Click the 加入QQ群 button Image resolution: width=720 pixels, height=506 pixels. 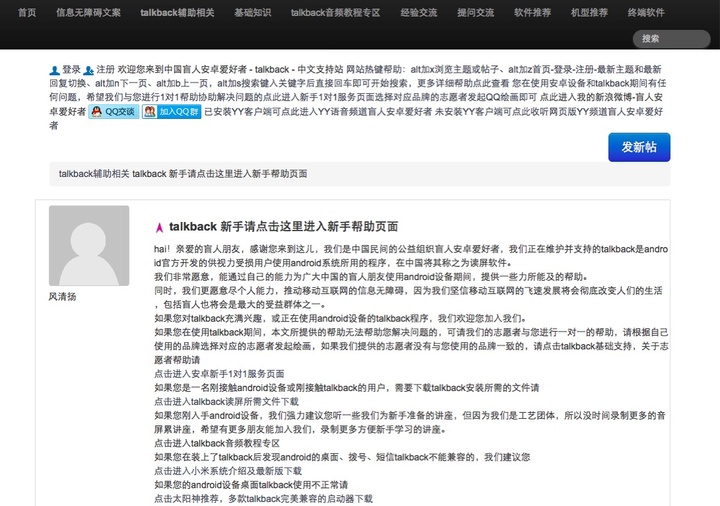[172, 112]
